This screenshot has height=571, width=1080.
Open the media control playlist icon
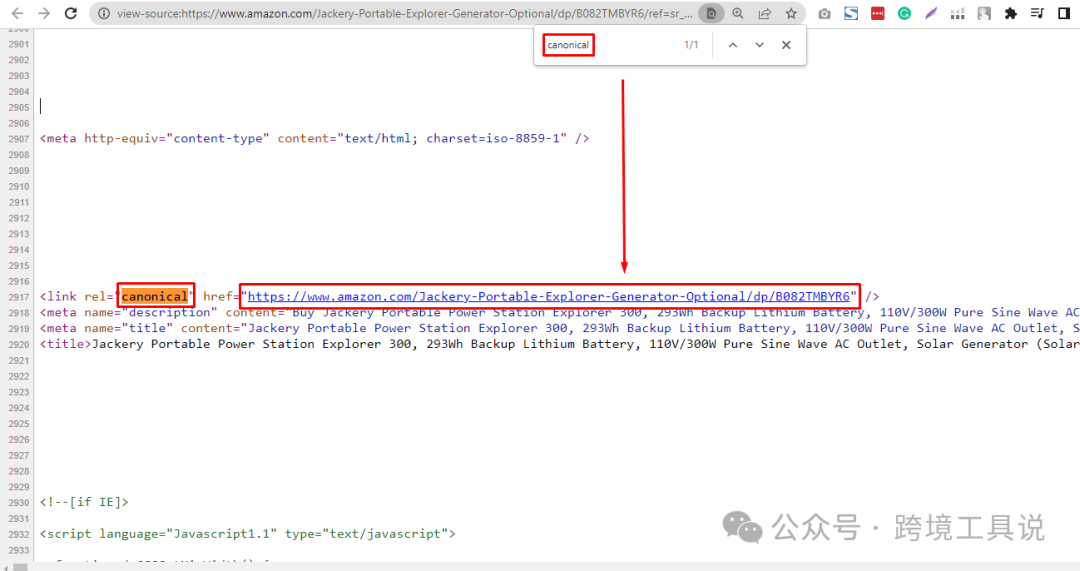coord(1037,13)
